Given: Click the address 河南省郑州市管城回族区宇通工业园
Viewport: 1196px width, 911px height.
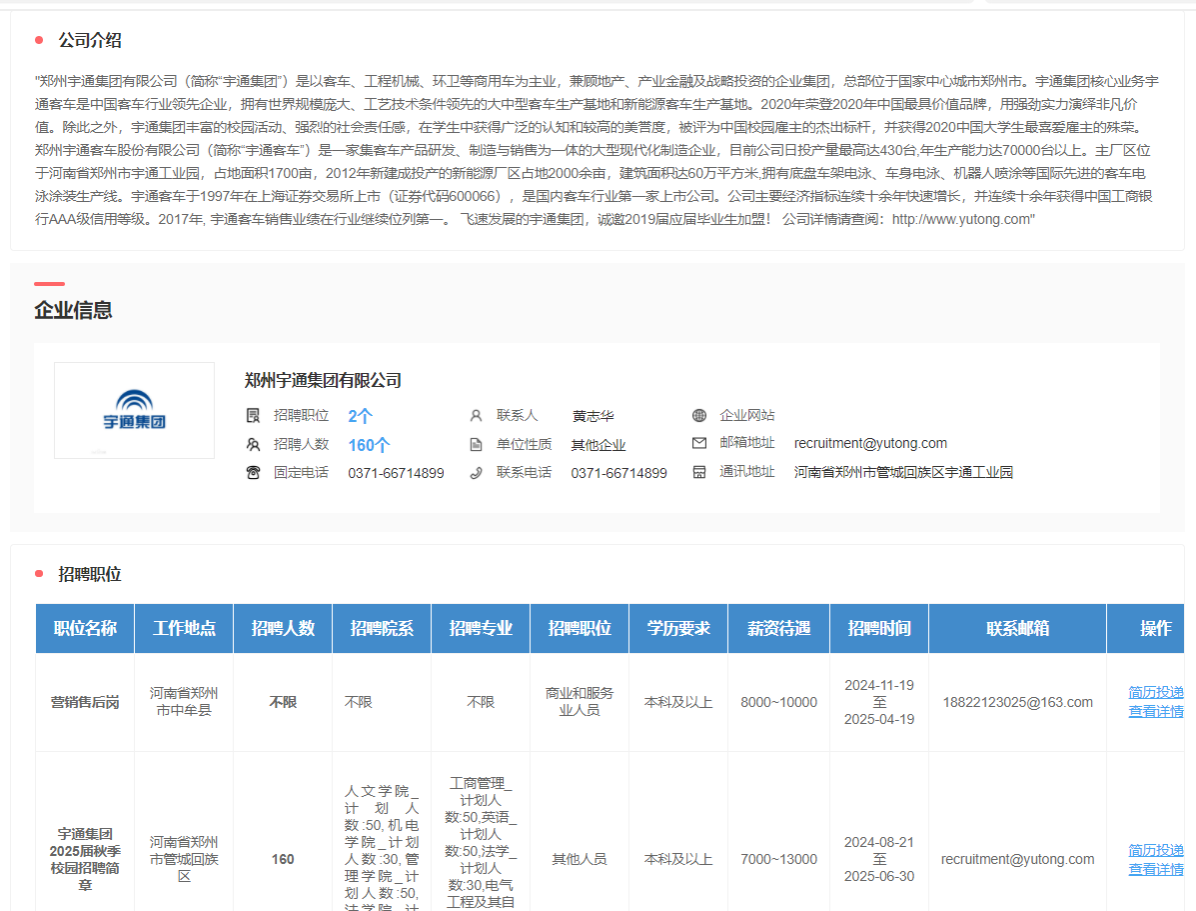Looking at the screenshot, I should coord(903,472).
